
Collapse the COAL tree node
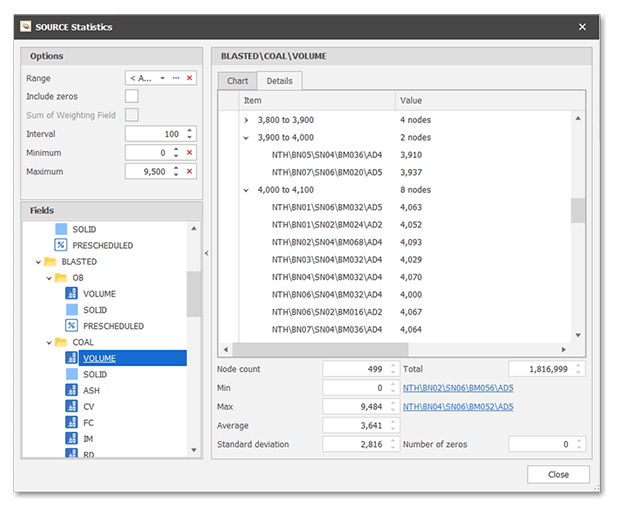(49, 343)
